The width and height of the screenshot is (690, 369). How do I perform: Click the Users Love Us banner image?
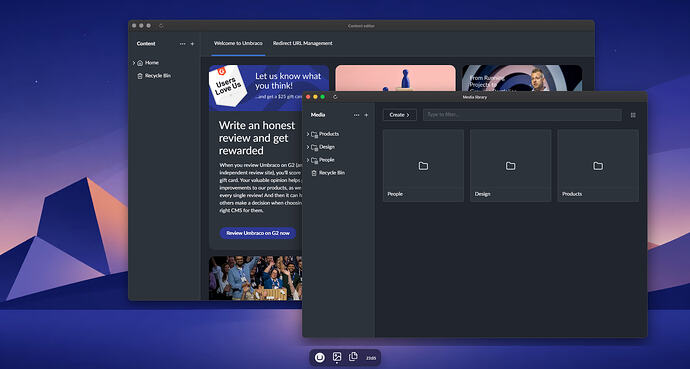[269, 88]
